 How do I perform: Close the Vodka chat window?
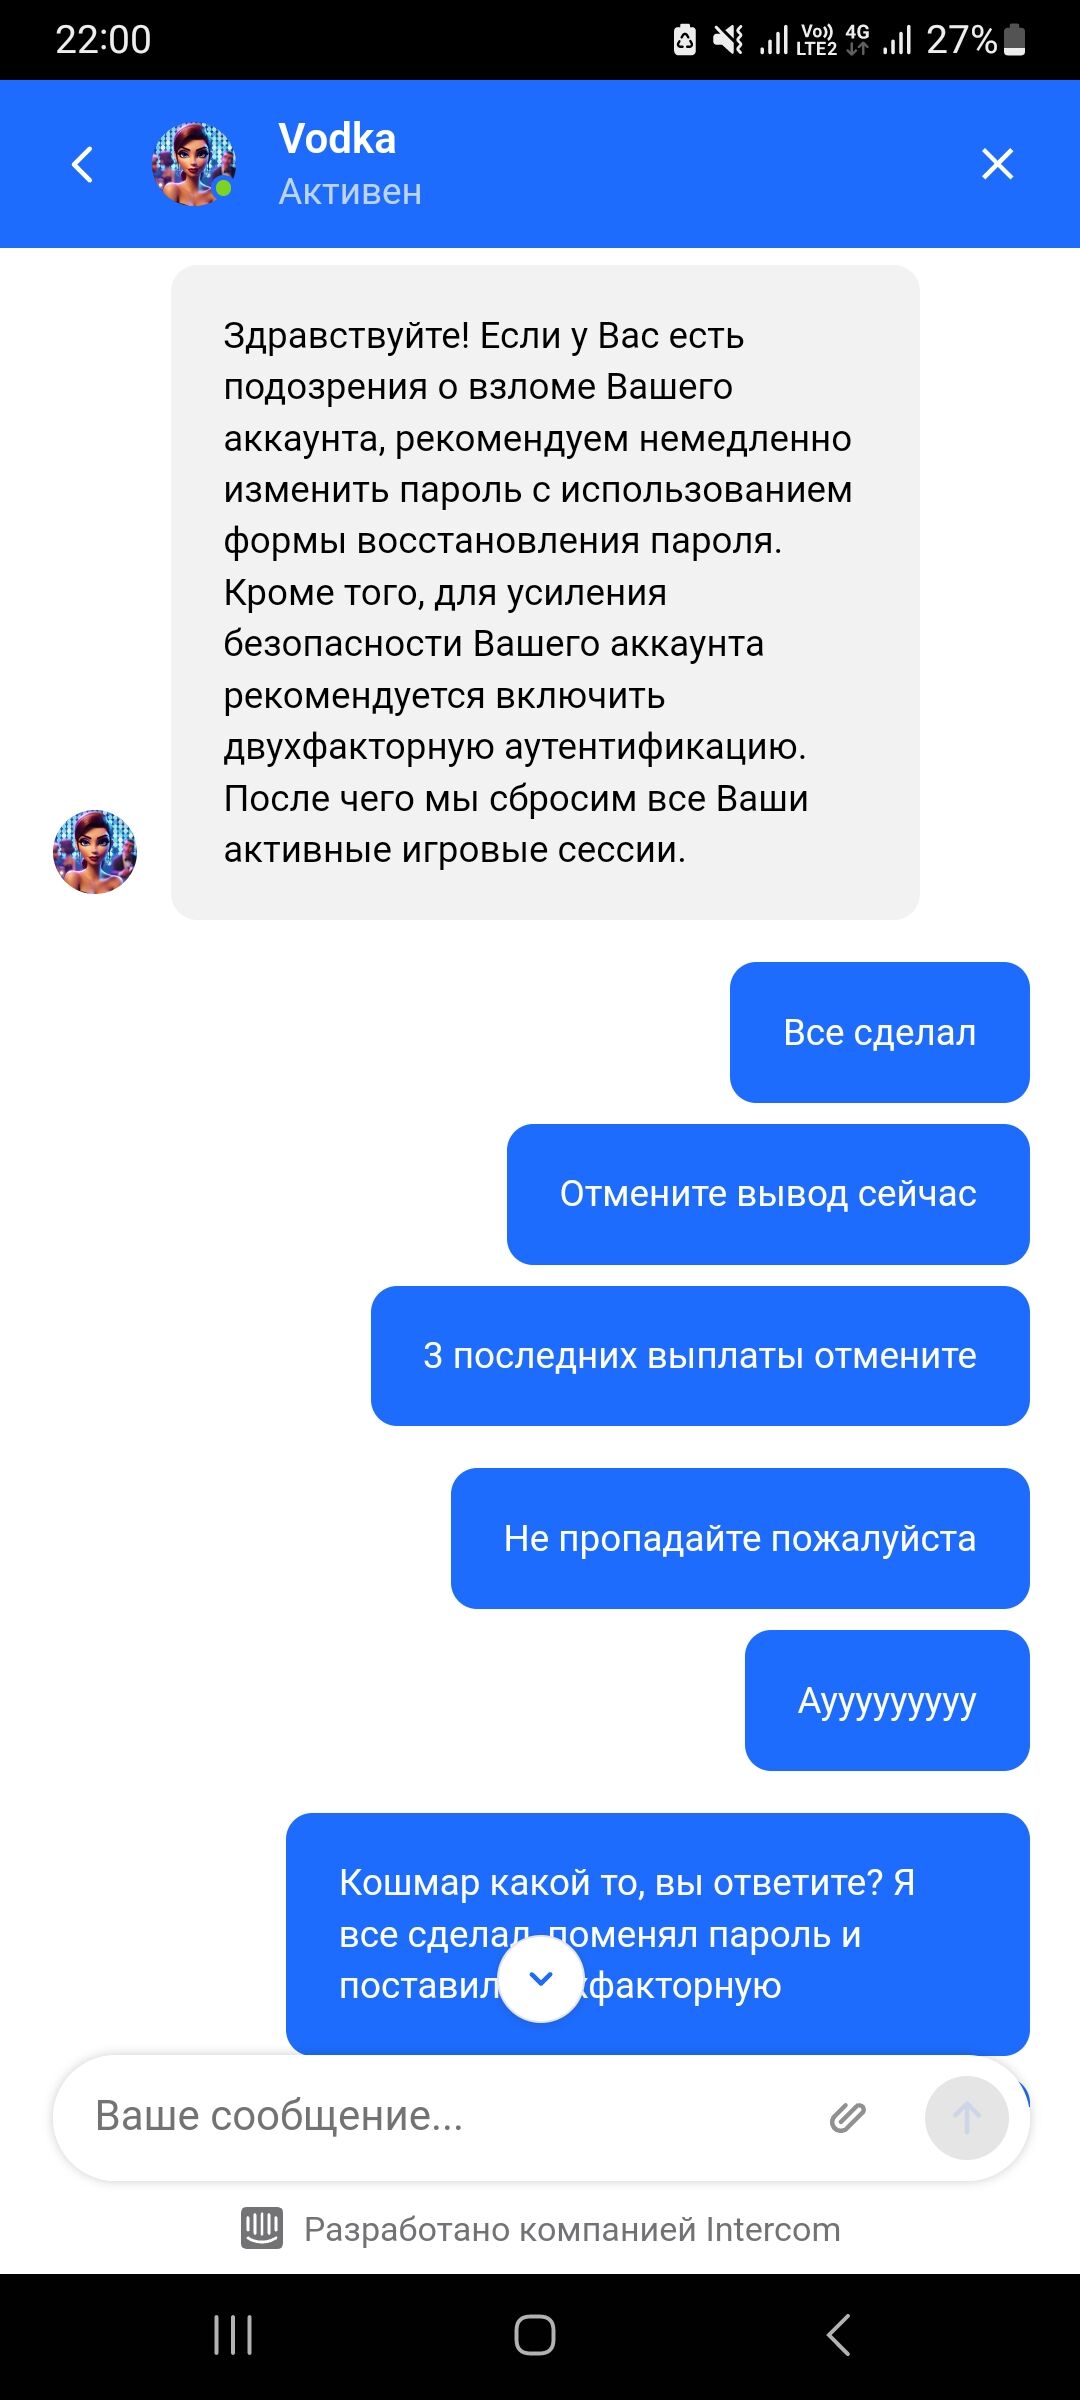coord(997,164)
